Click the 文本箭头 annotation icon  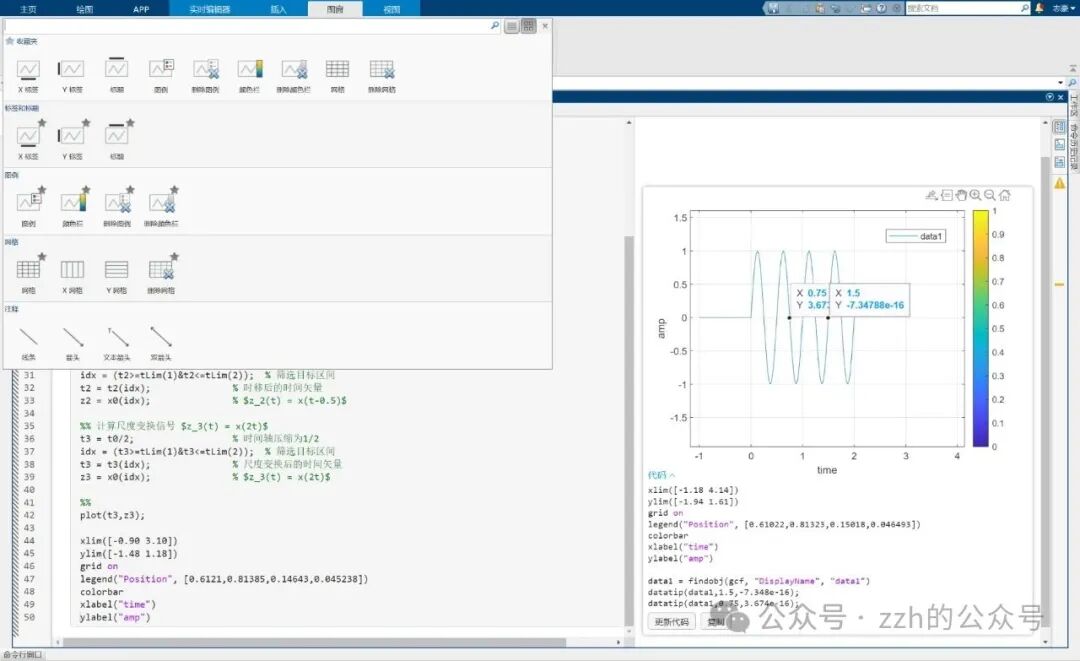click(120, 336)
